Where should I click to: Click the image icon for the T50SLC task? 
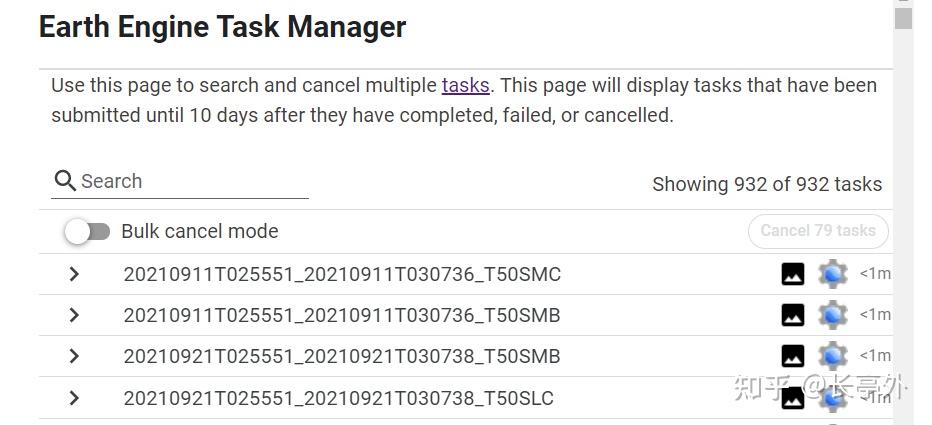pyautogui.click(x=792, y=398)
